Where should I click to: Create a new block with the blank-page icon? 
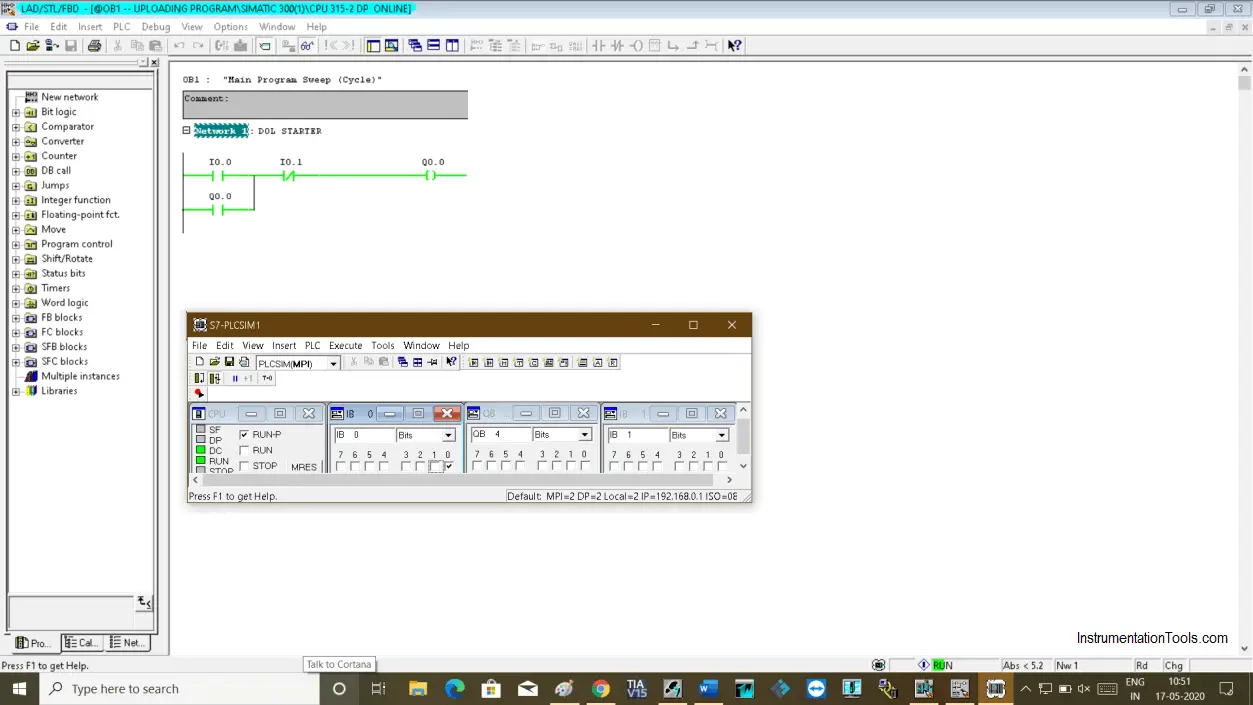[15, 46]
